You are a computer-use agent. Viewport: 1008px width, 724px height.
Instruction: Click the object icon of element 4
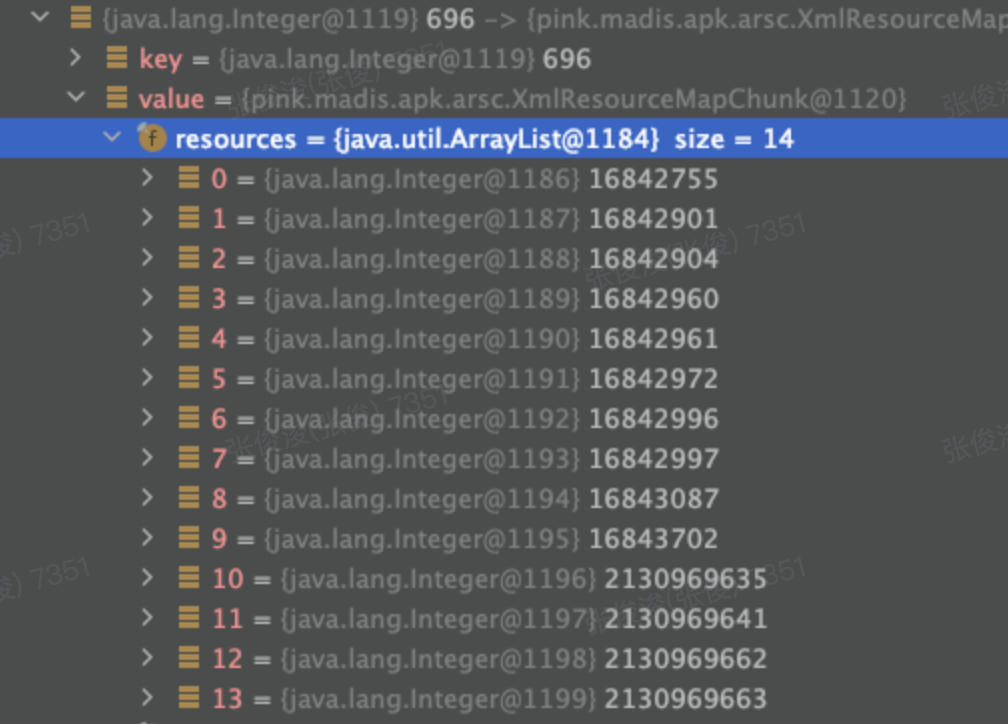[188, 338]
